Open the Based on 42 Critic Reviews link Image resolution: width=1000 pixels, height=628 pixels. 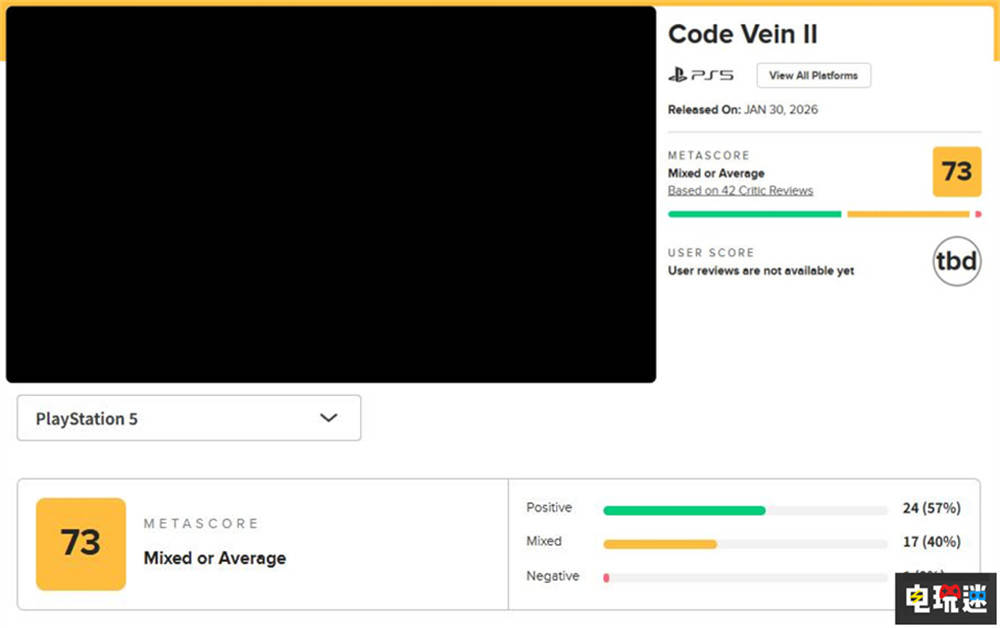coord(740,190)
